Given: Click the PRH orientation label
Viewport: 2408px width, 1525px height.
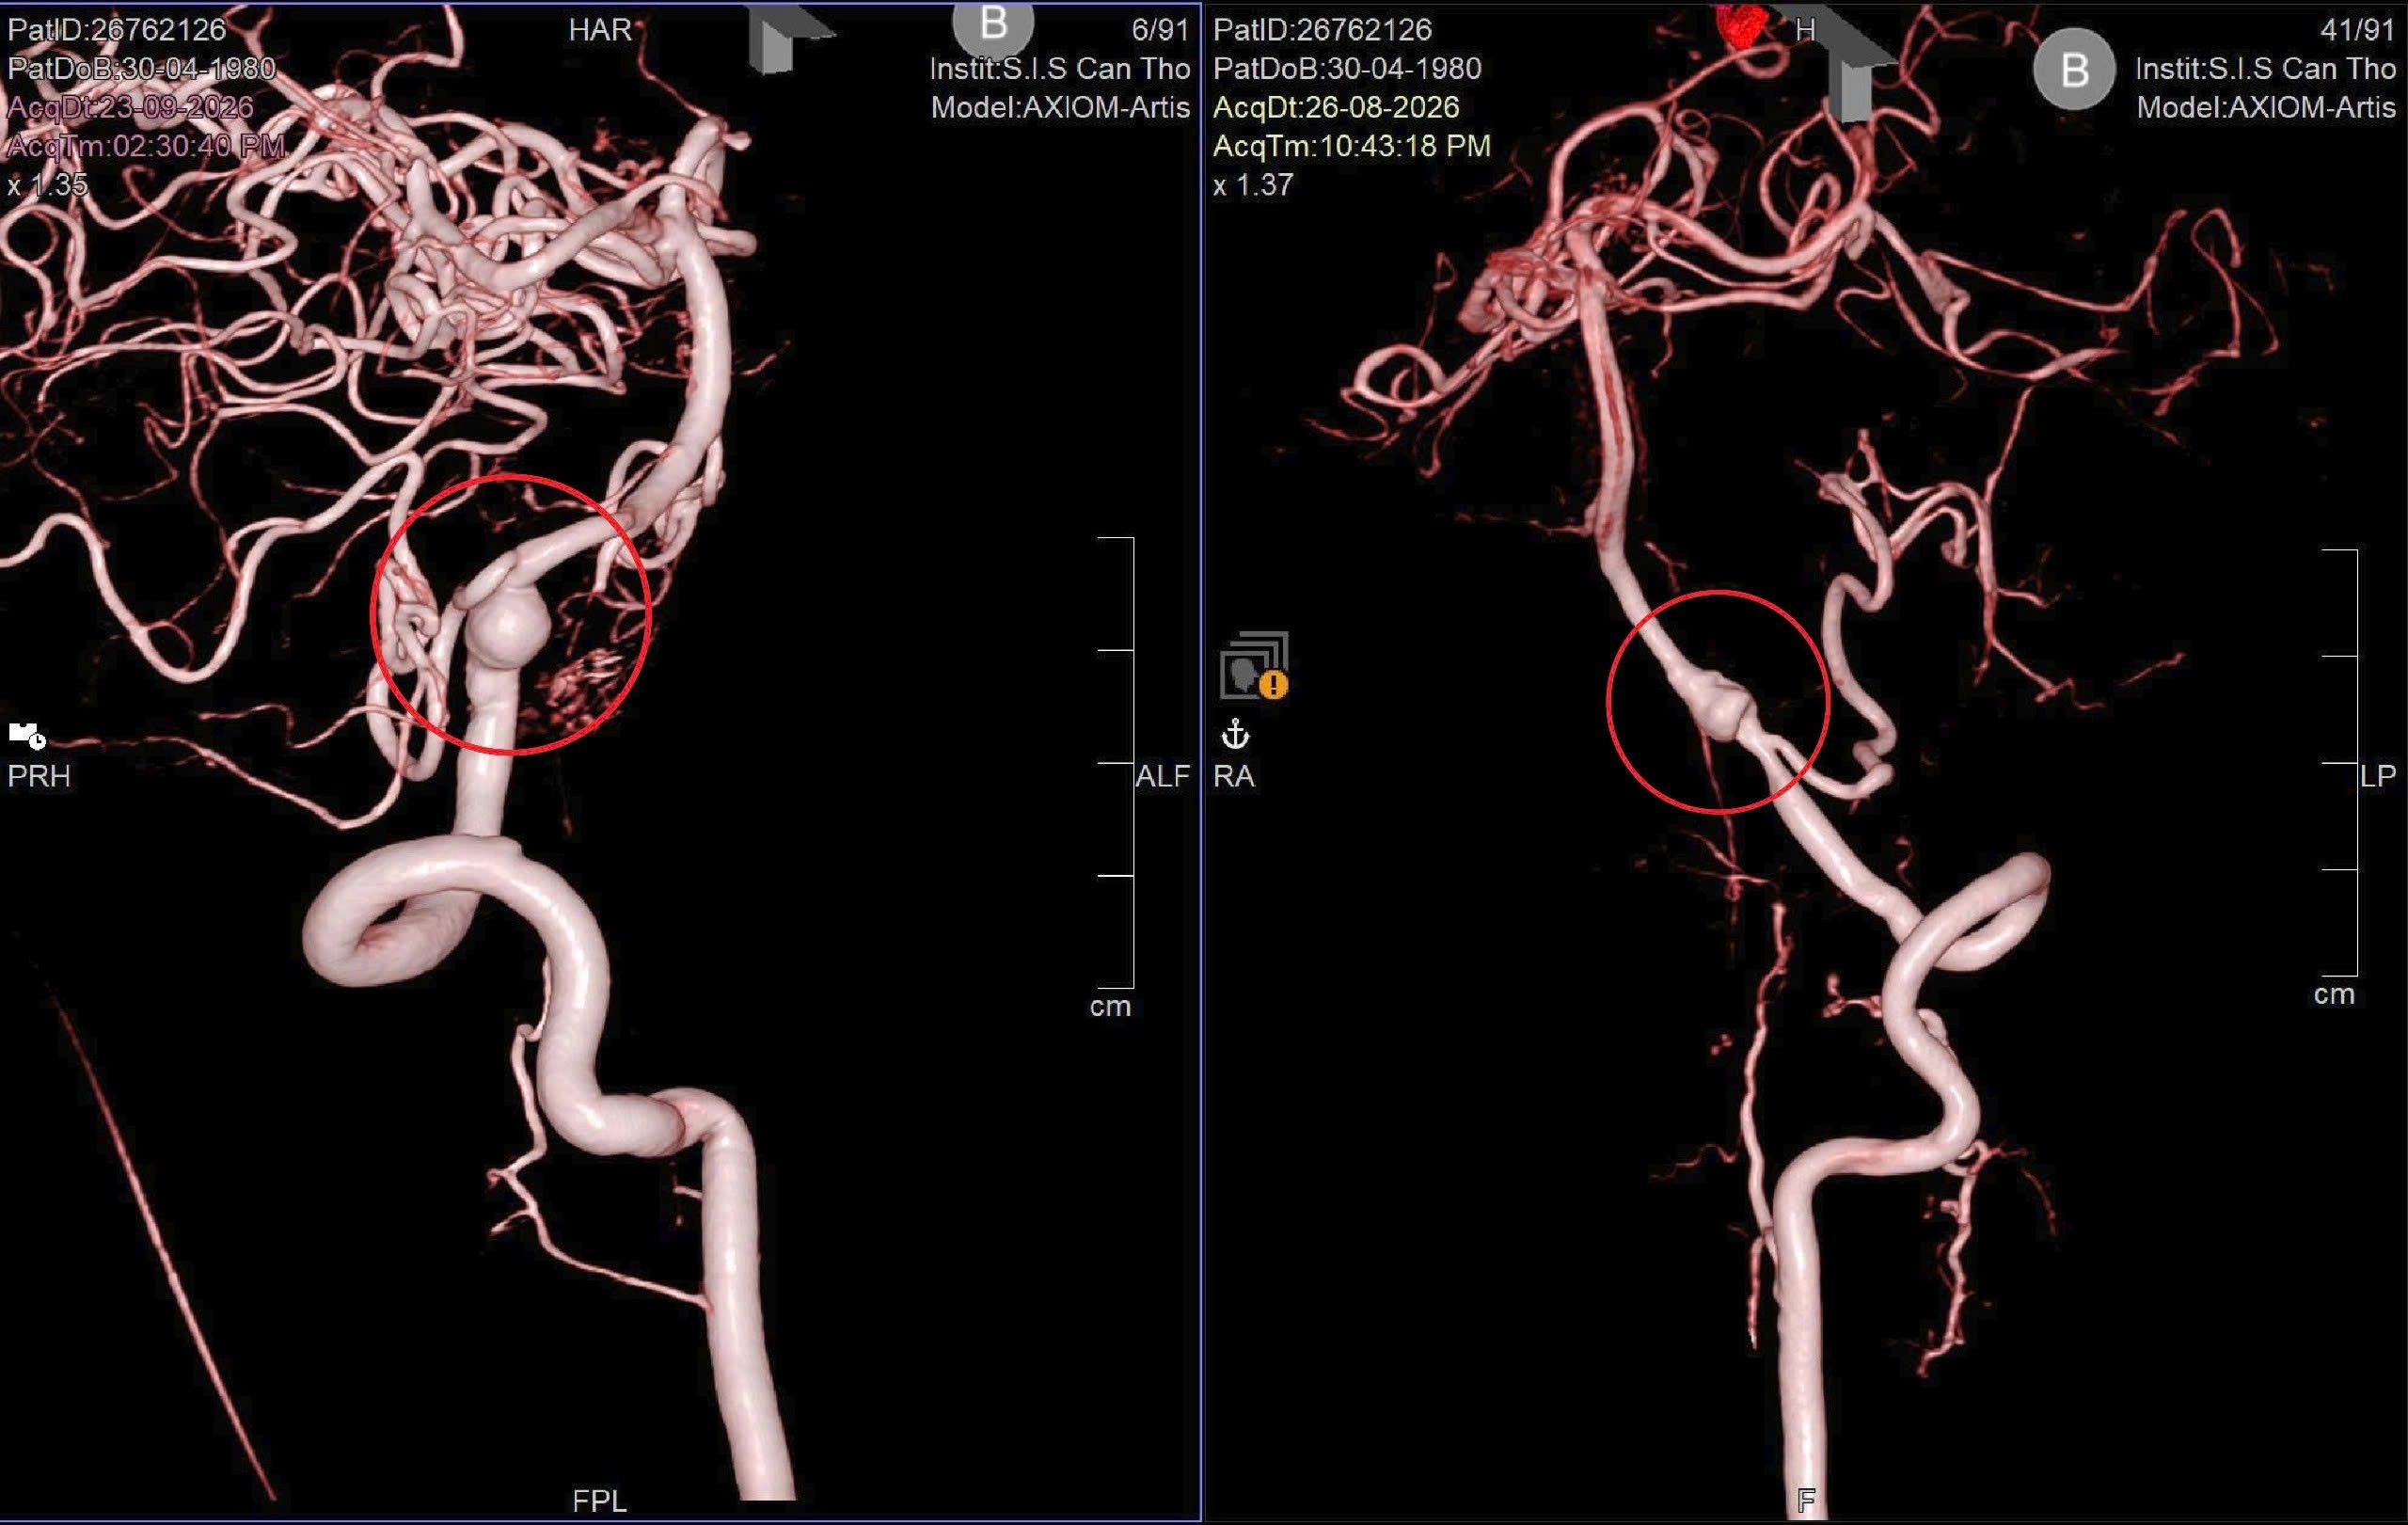Looking at the screenshot, I should pyautogui.click(x=39, y=776).
